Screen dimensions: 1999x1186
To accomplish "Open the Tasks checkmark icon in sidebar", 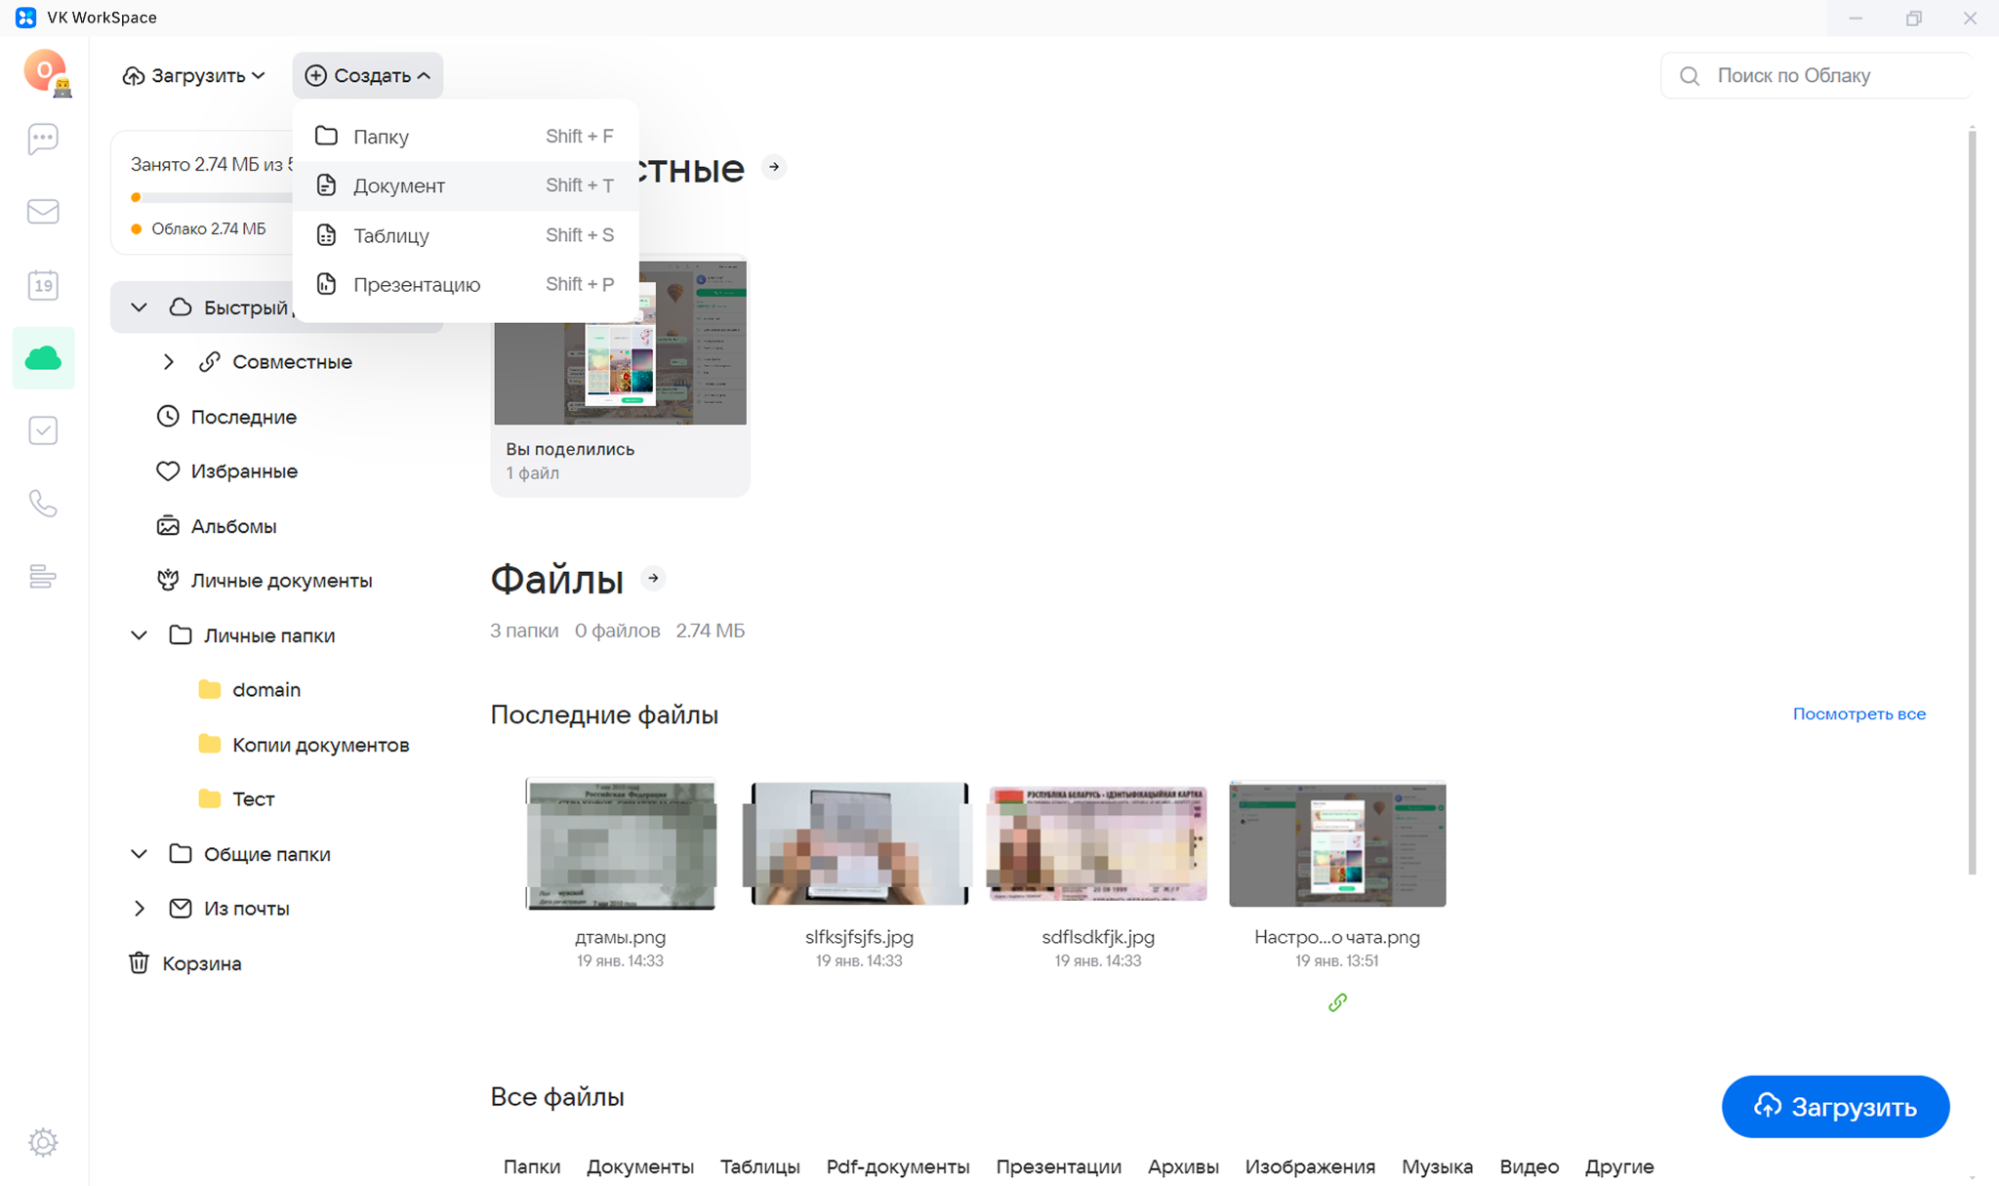I will (43, 431).
